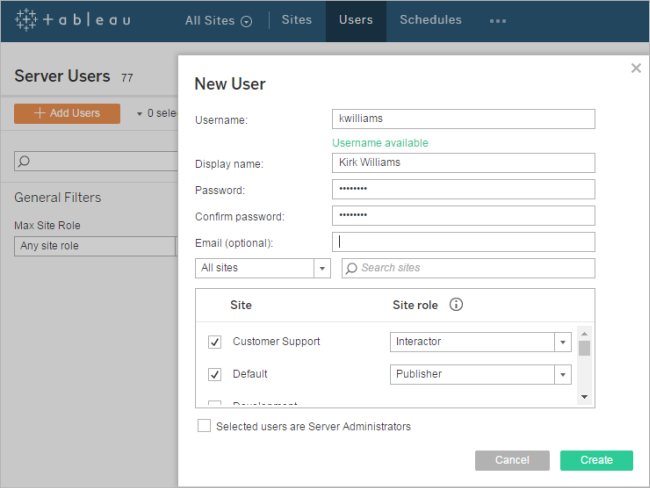Click the Username available message

point(380,143)
